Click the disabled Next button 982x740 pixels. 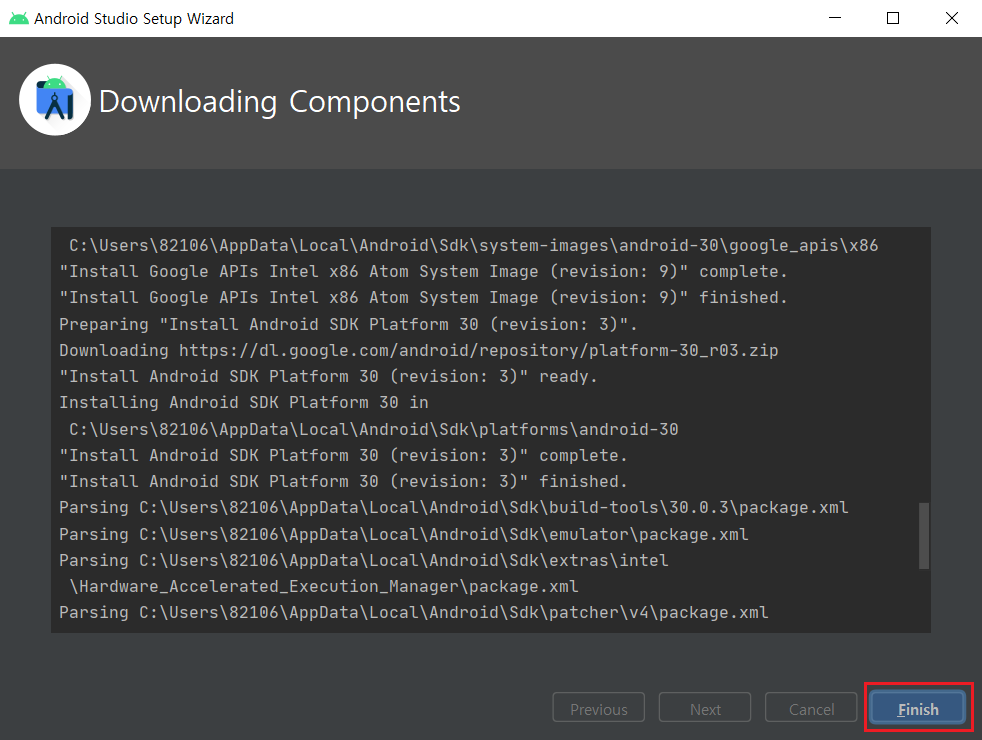(x=705, y=708)
